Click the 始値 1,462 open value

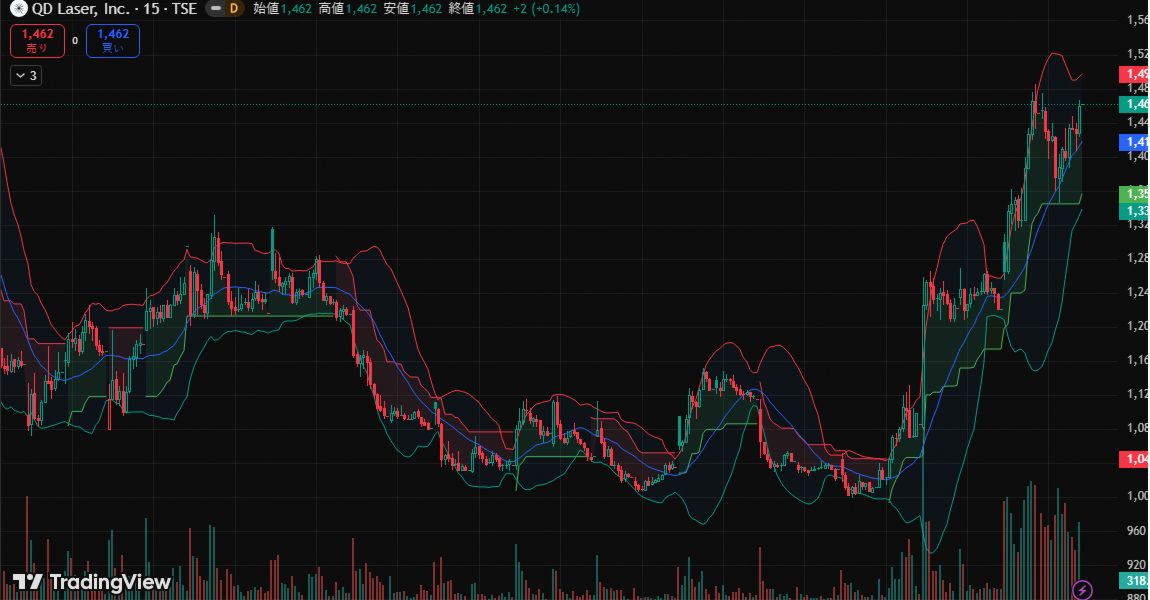point(282,9)
